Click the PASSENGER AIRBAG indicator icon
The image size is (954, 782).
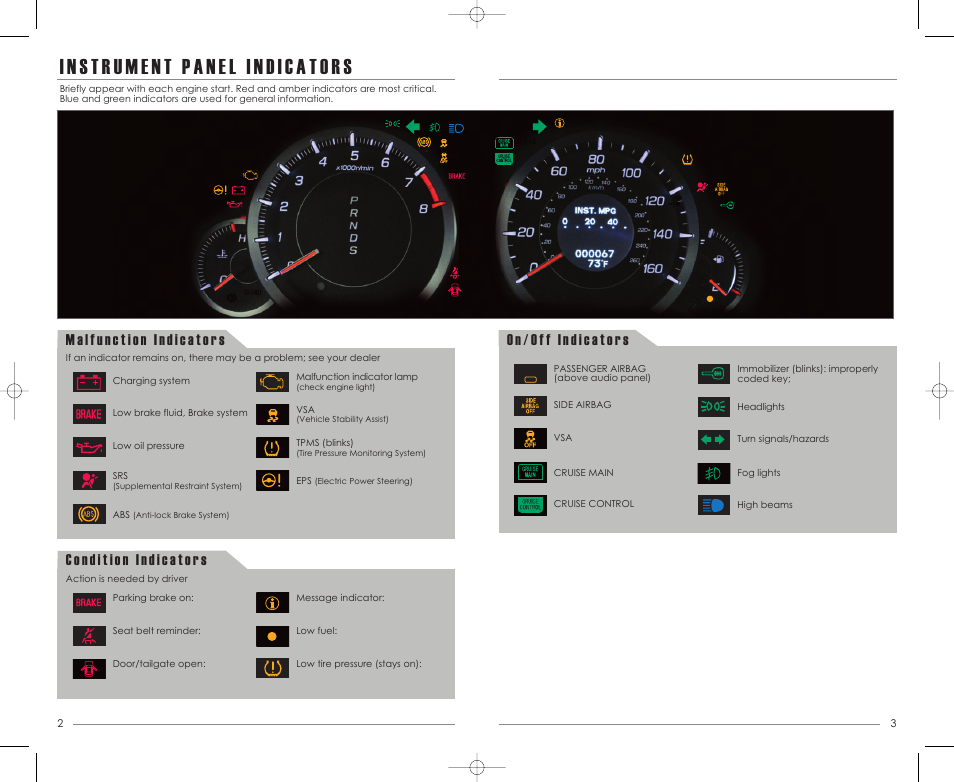pyautogui.click(x=530, y=374)
